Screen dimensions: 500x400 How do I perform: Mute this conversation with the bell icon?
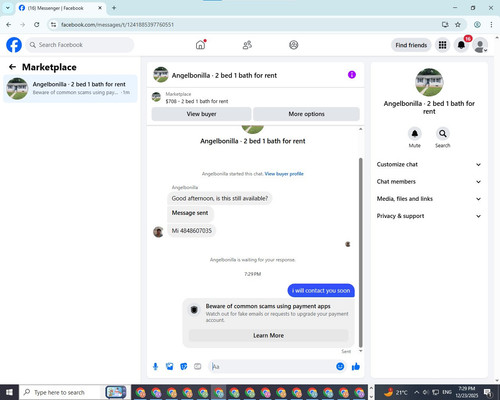(x=415, y=134)
